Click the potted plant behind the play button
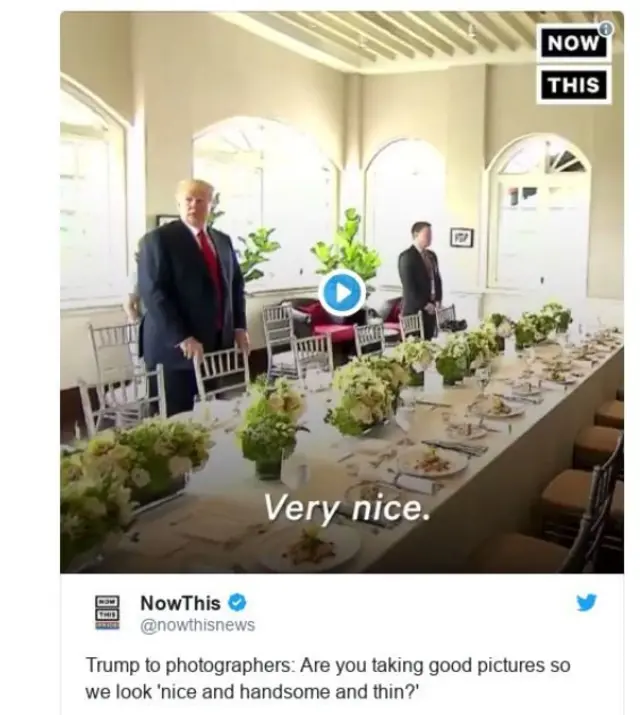 pos(345,243)
